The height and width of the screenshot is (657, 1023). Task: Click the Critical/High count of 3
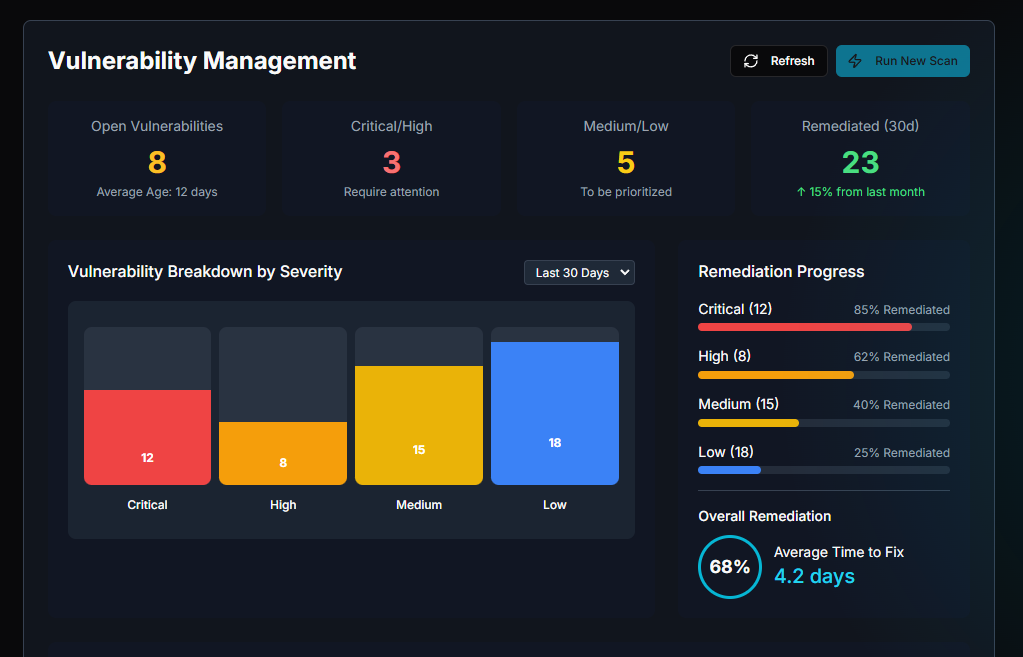[391, 160]
